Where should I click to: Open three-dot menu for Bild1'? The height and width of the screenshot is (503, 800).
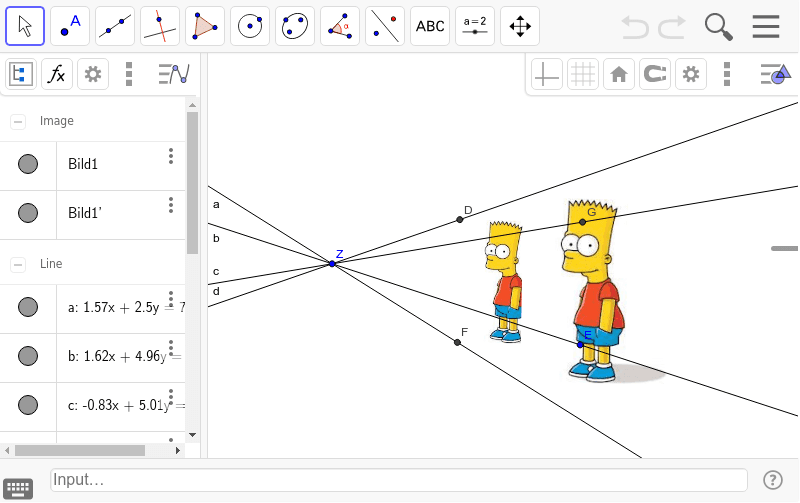tap(171, 205)
